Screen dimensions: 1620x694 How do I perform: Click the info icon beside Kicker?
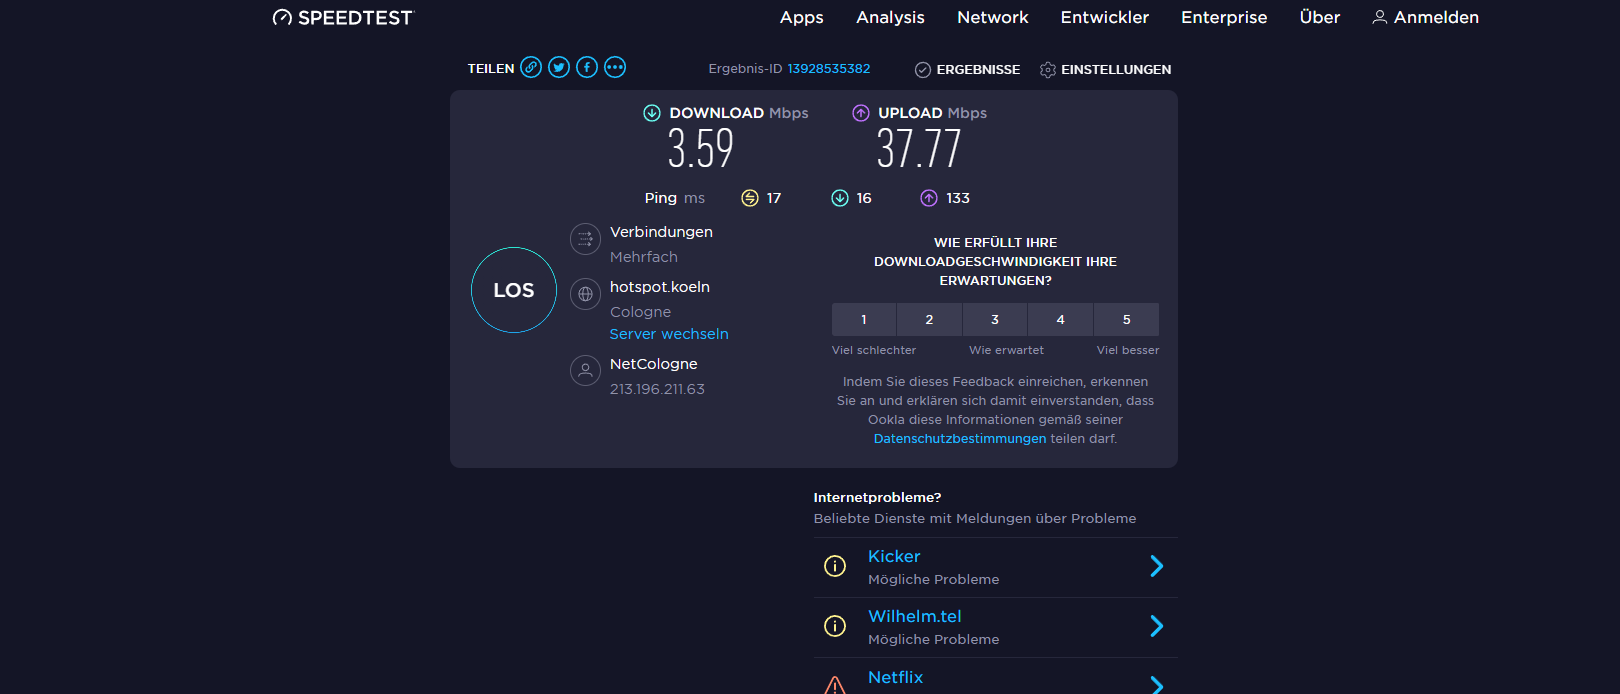click(x=835, y=566)
